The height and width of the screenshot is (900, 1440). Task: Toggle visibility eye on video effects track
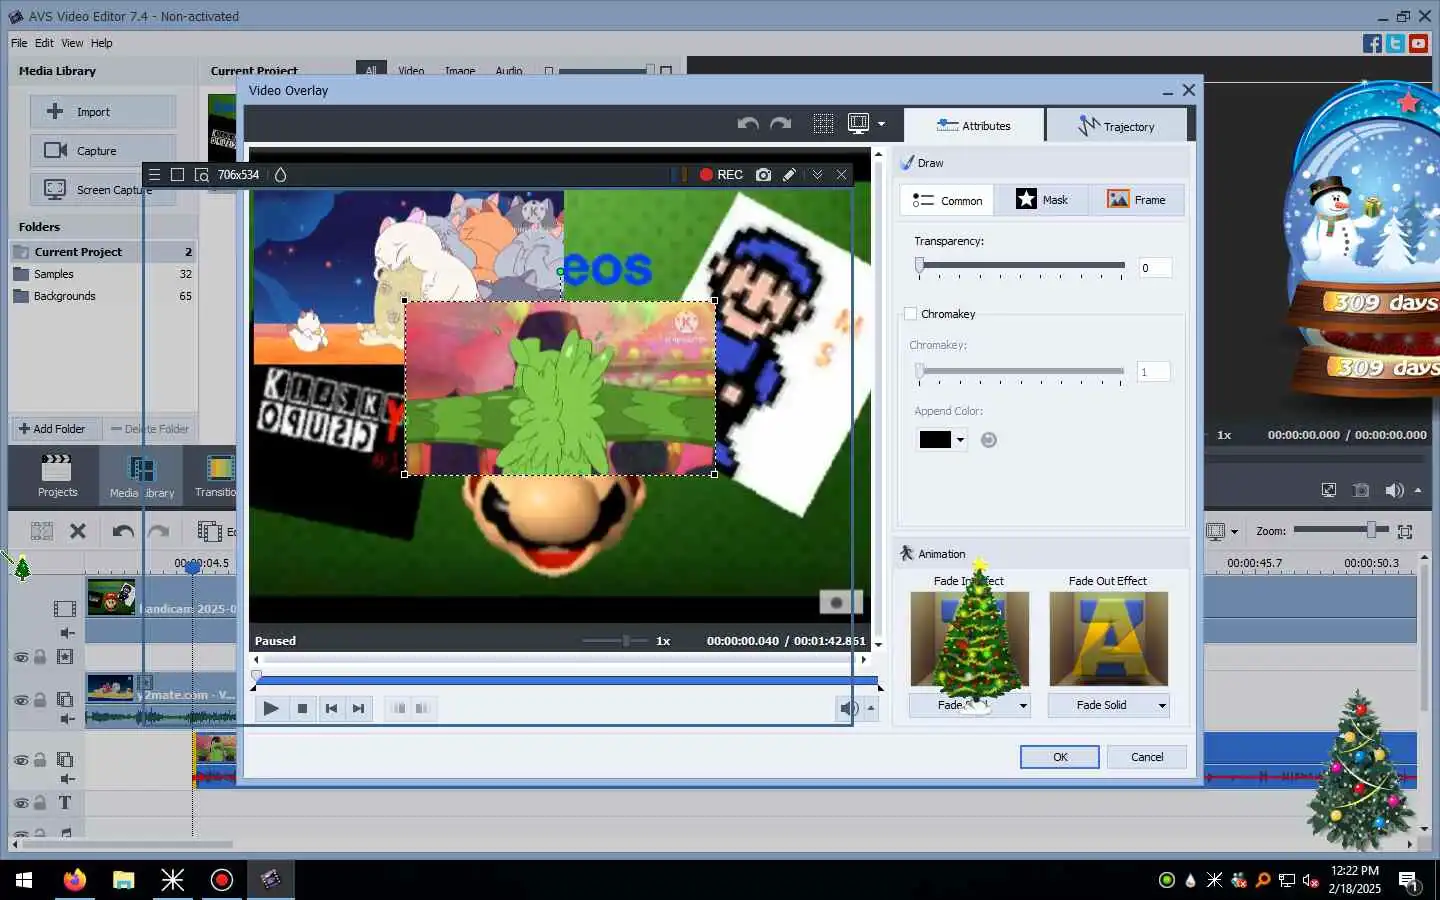point(20,657)
